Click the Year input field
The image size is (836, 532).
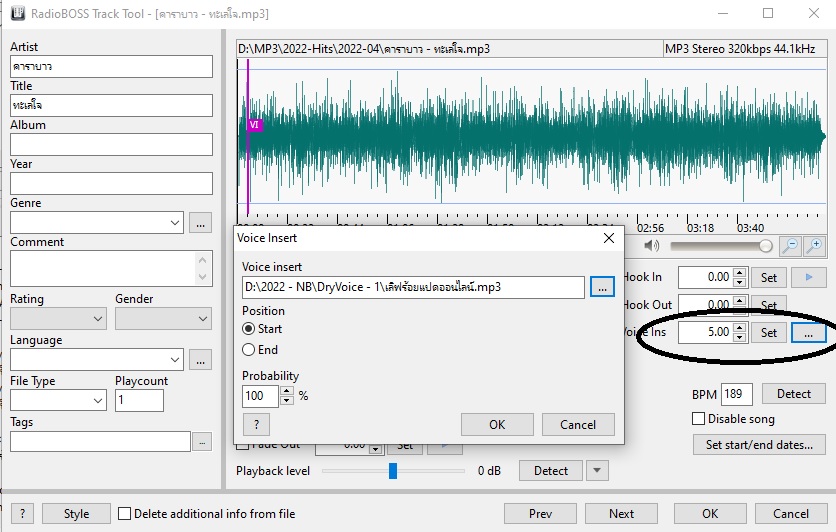111,183
